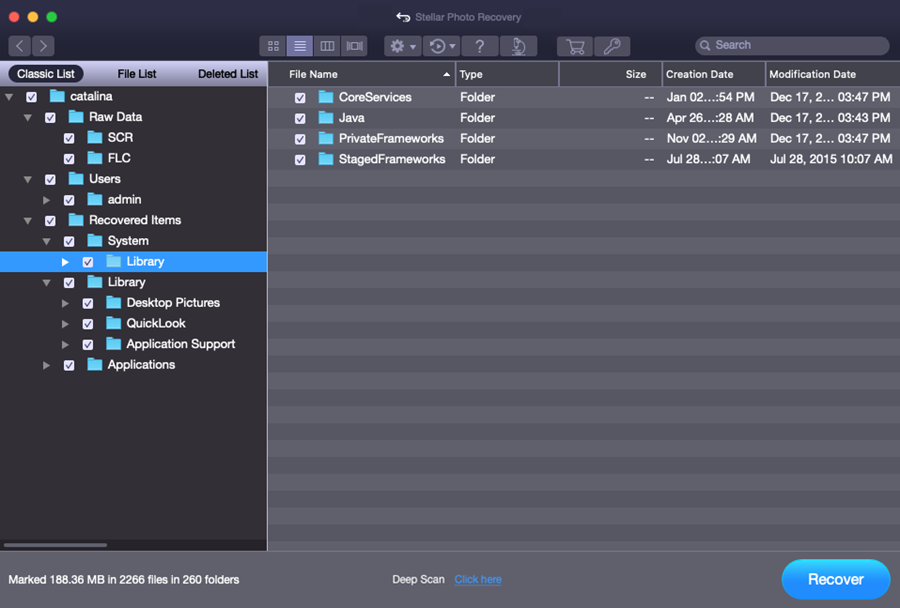Open help with the question mark icon
Image resolution: width=900 pixels, height=608 pixels.
[480, 46]
